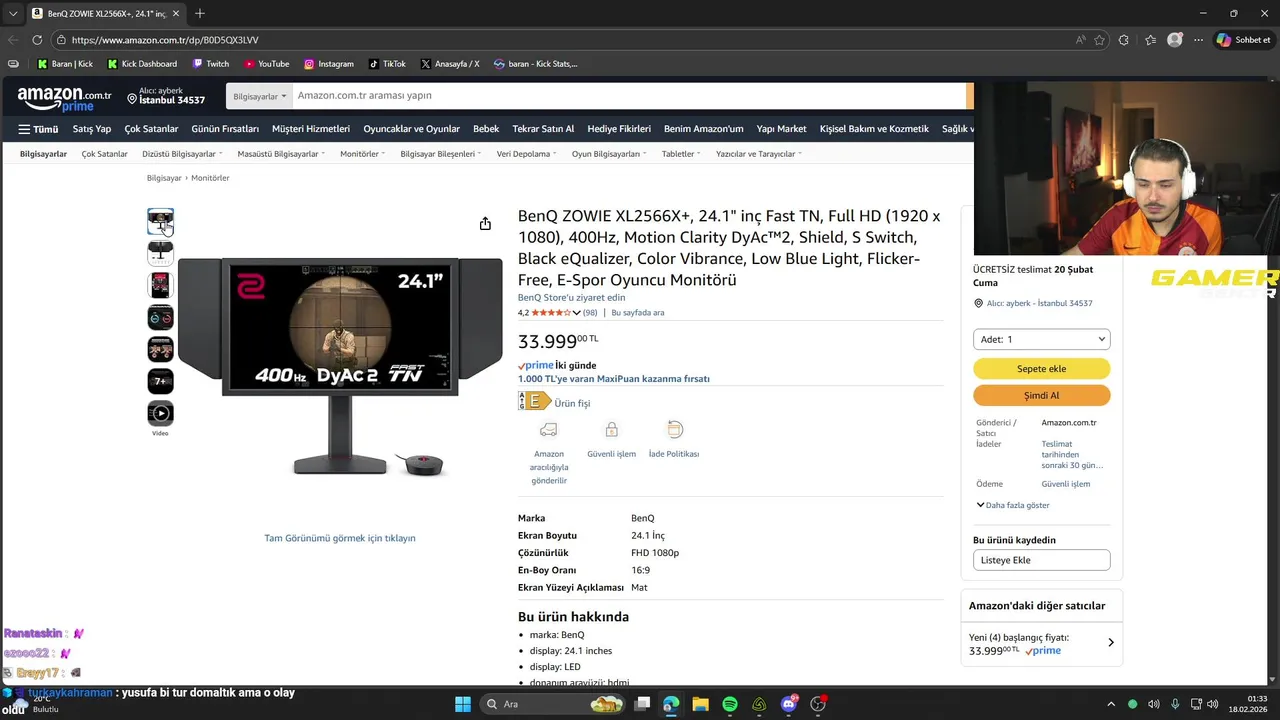Click the Amazon search input field
The height and width of the screenshot is (720, 1280).
point(628,96)
